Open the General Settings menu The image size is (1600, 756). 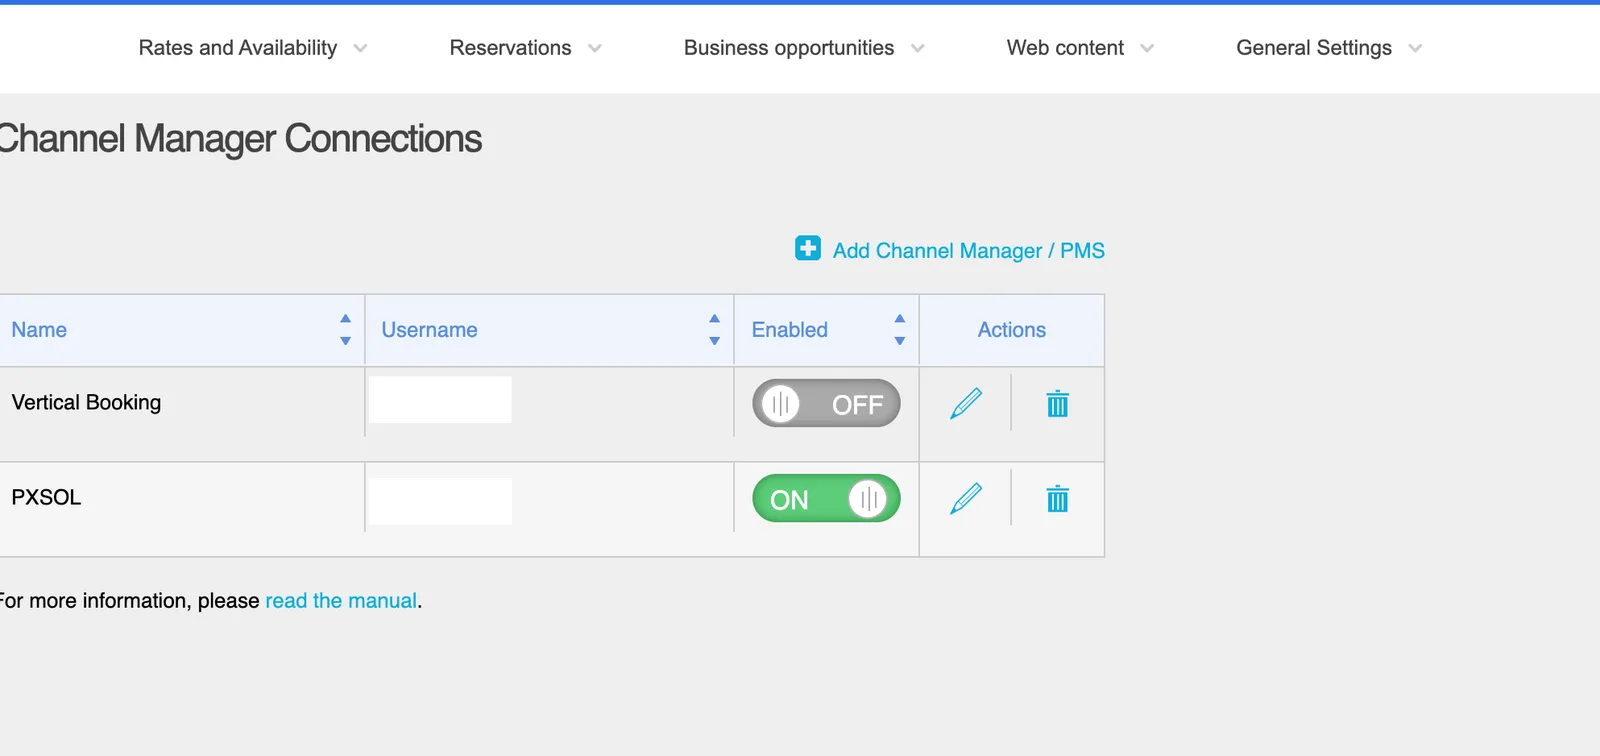pyautogui.click(x=1314, y=48)
